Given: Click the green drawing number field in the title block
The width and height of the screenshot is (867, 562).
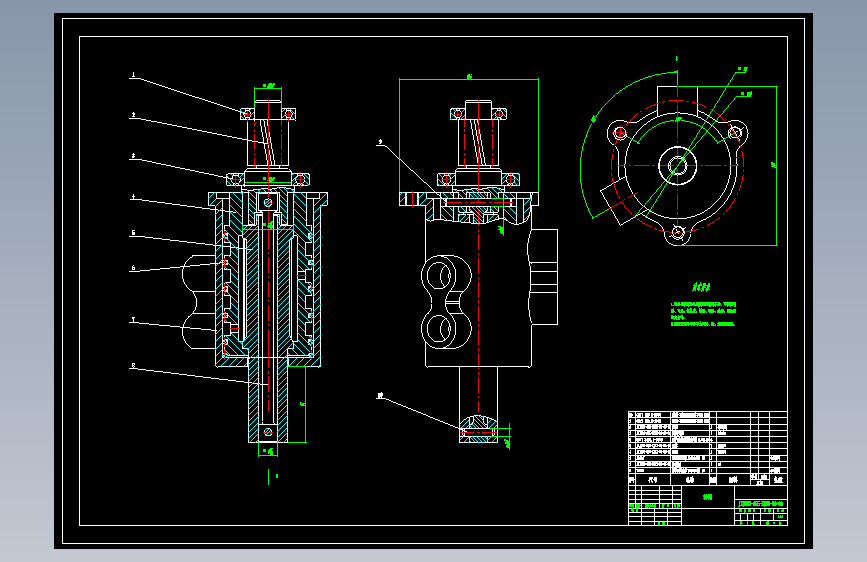Looking at the screenshot, I should 761,504.
